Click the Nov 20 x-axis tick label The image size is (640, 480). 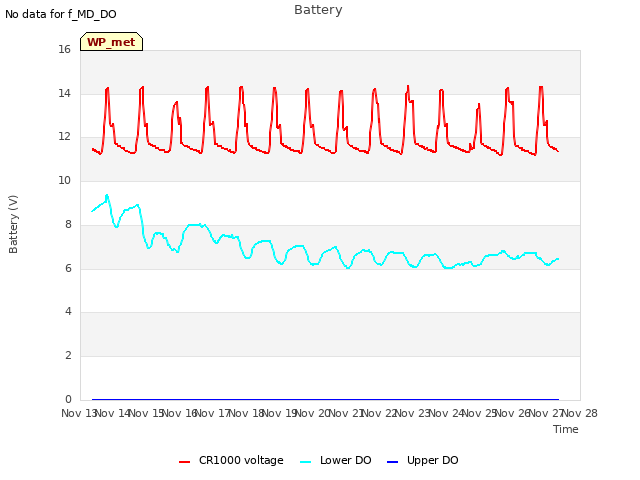(x=313, y=413)
